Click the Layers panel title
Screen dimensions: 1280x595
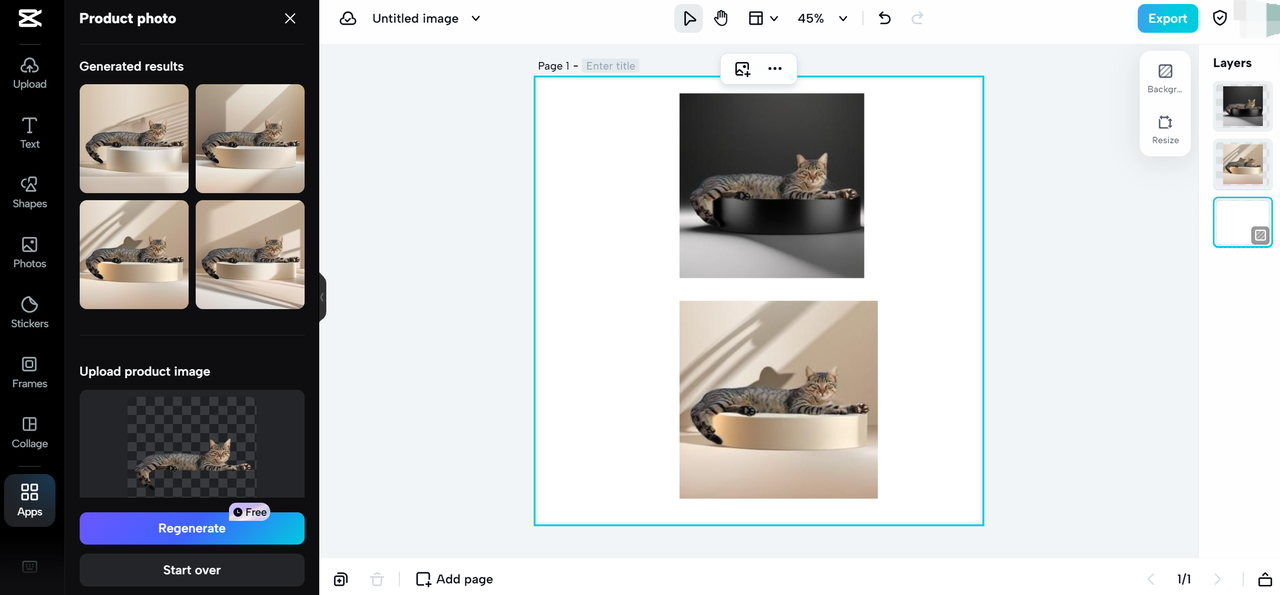coord(1232,63)
